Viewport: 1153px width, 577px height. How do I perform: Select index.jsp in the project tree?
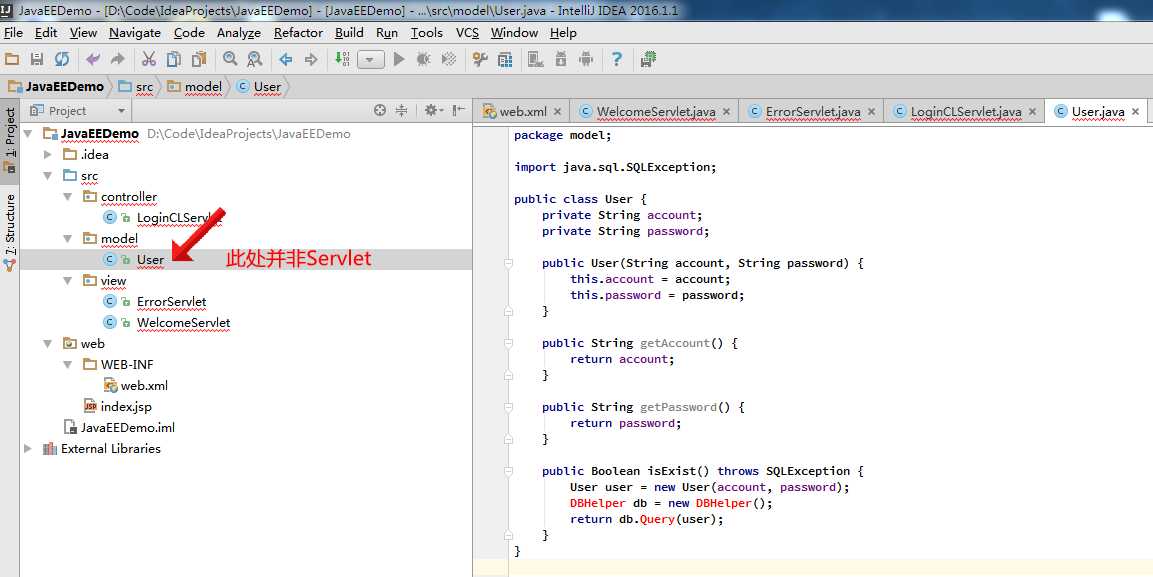pos(126,407)
